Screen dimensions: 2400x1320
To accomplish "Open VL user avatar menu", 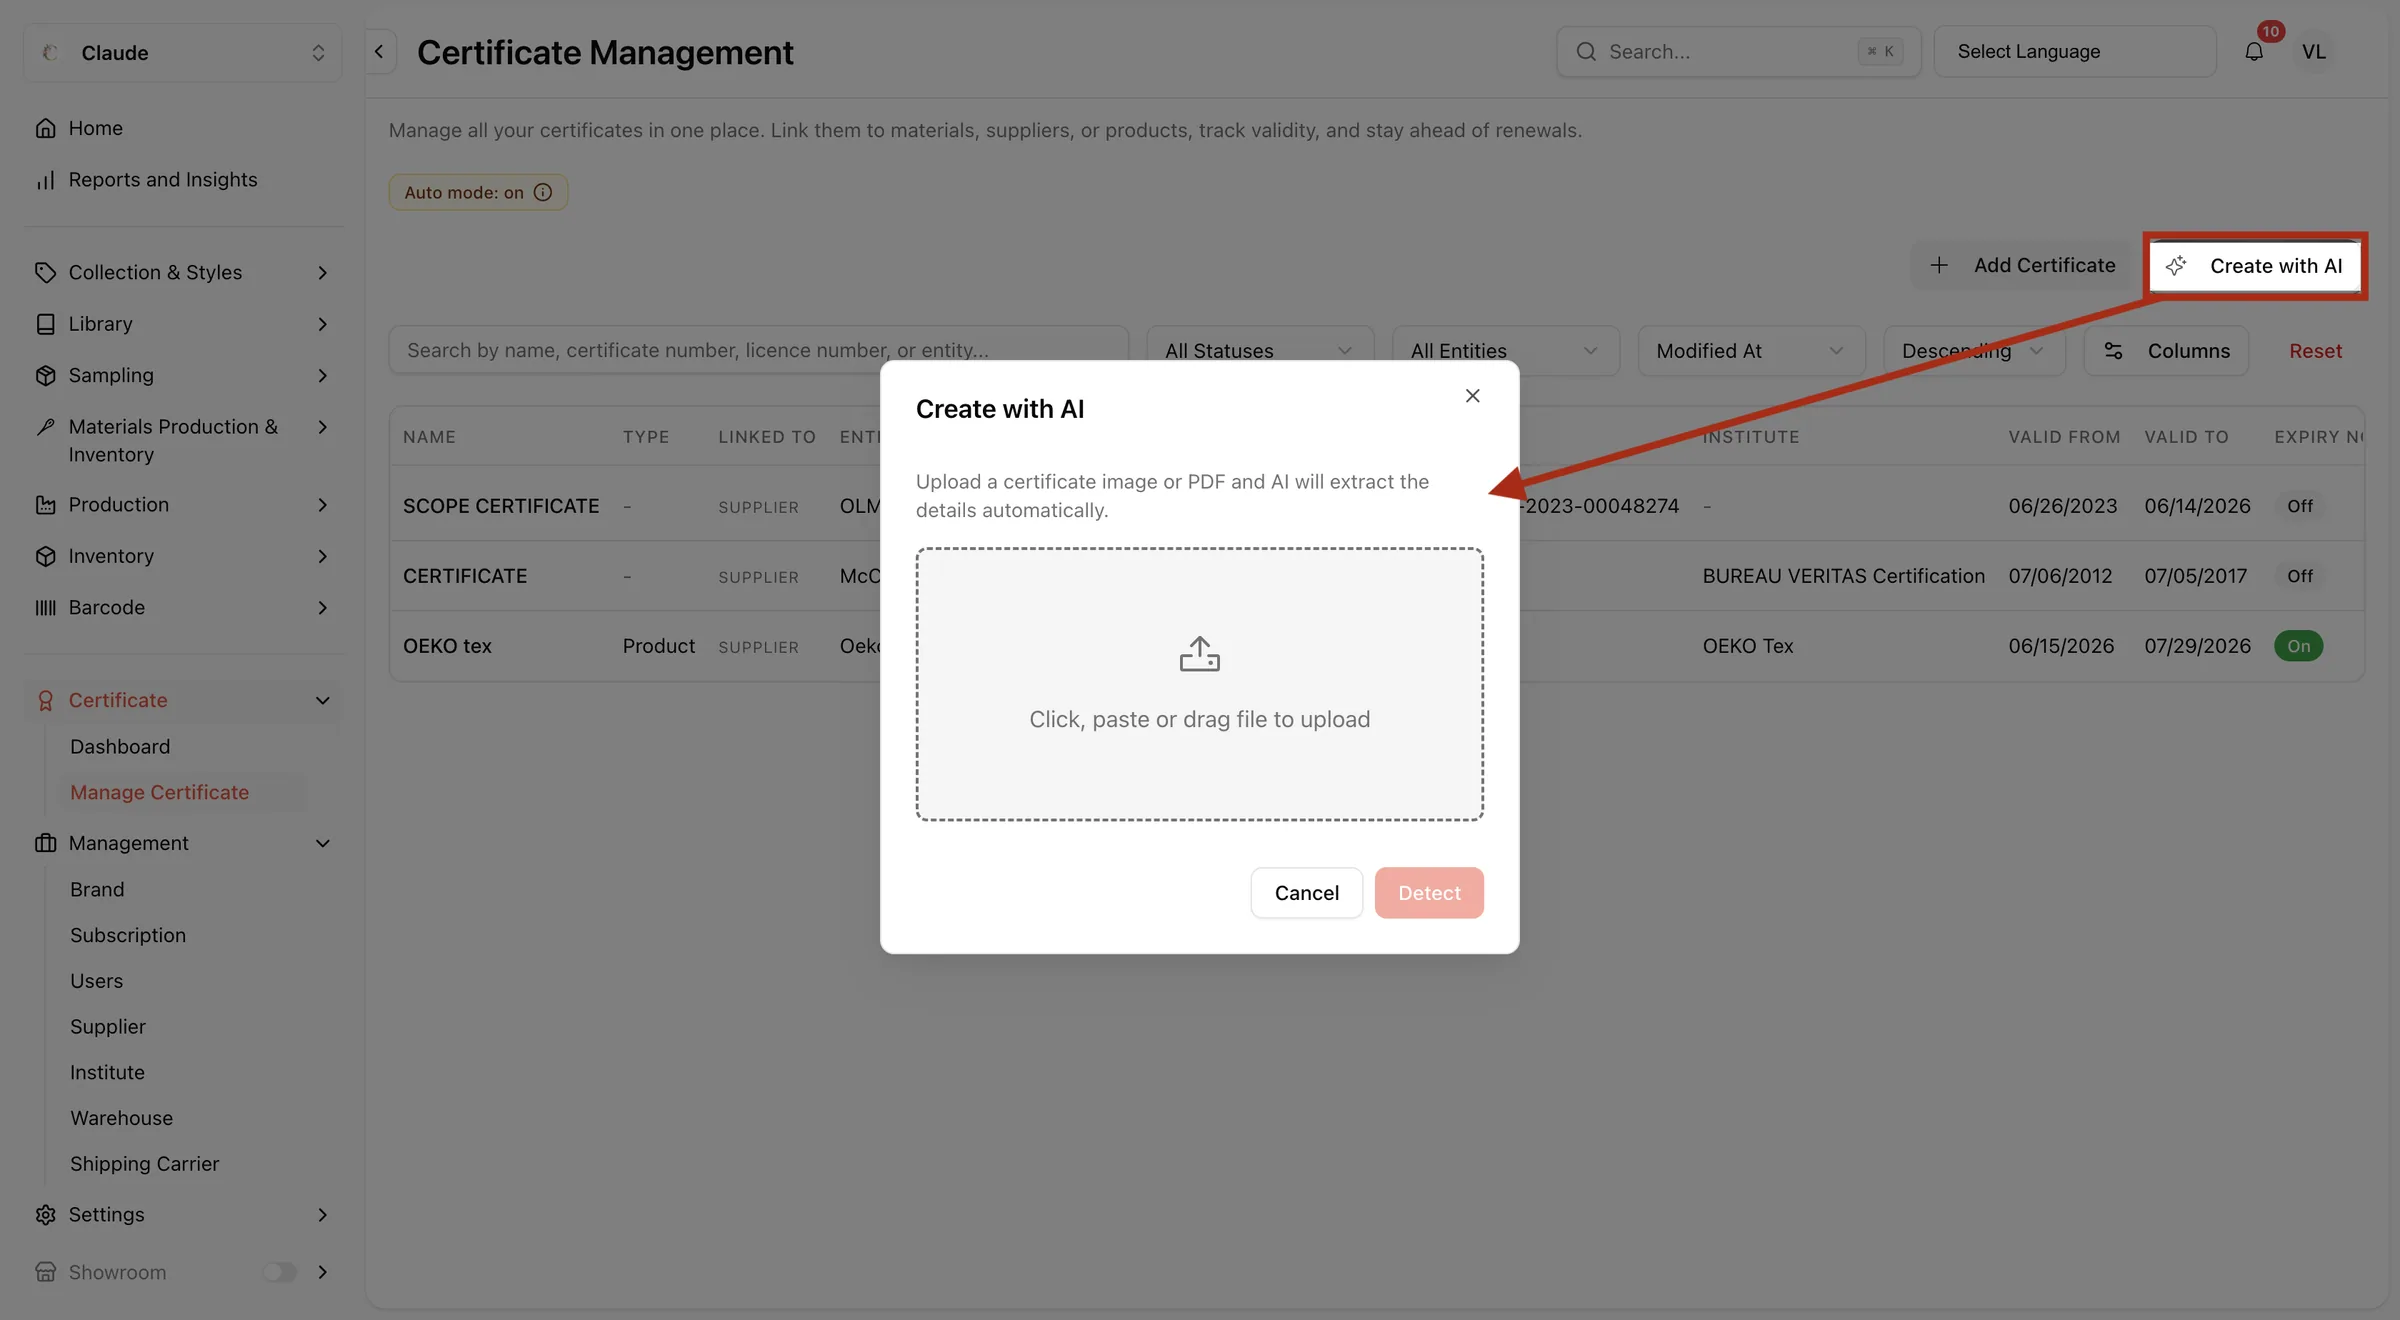I will [x=2314, y=52].
